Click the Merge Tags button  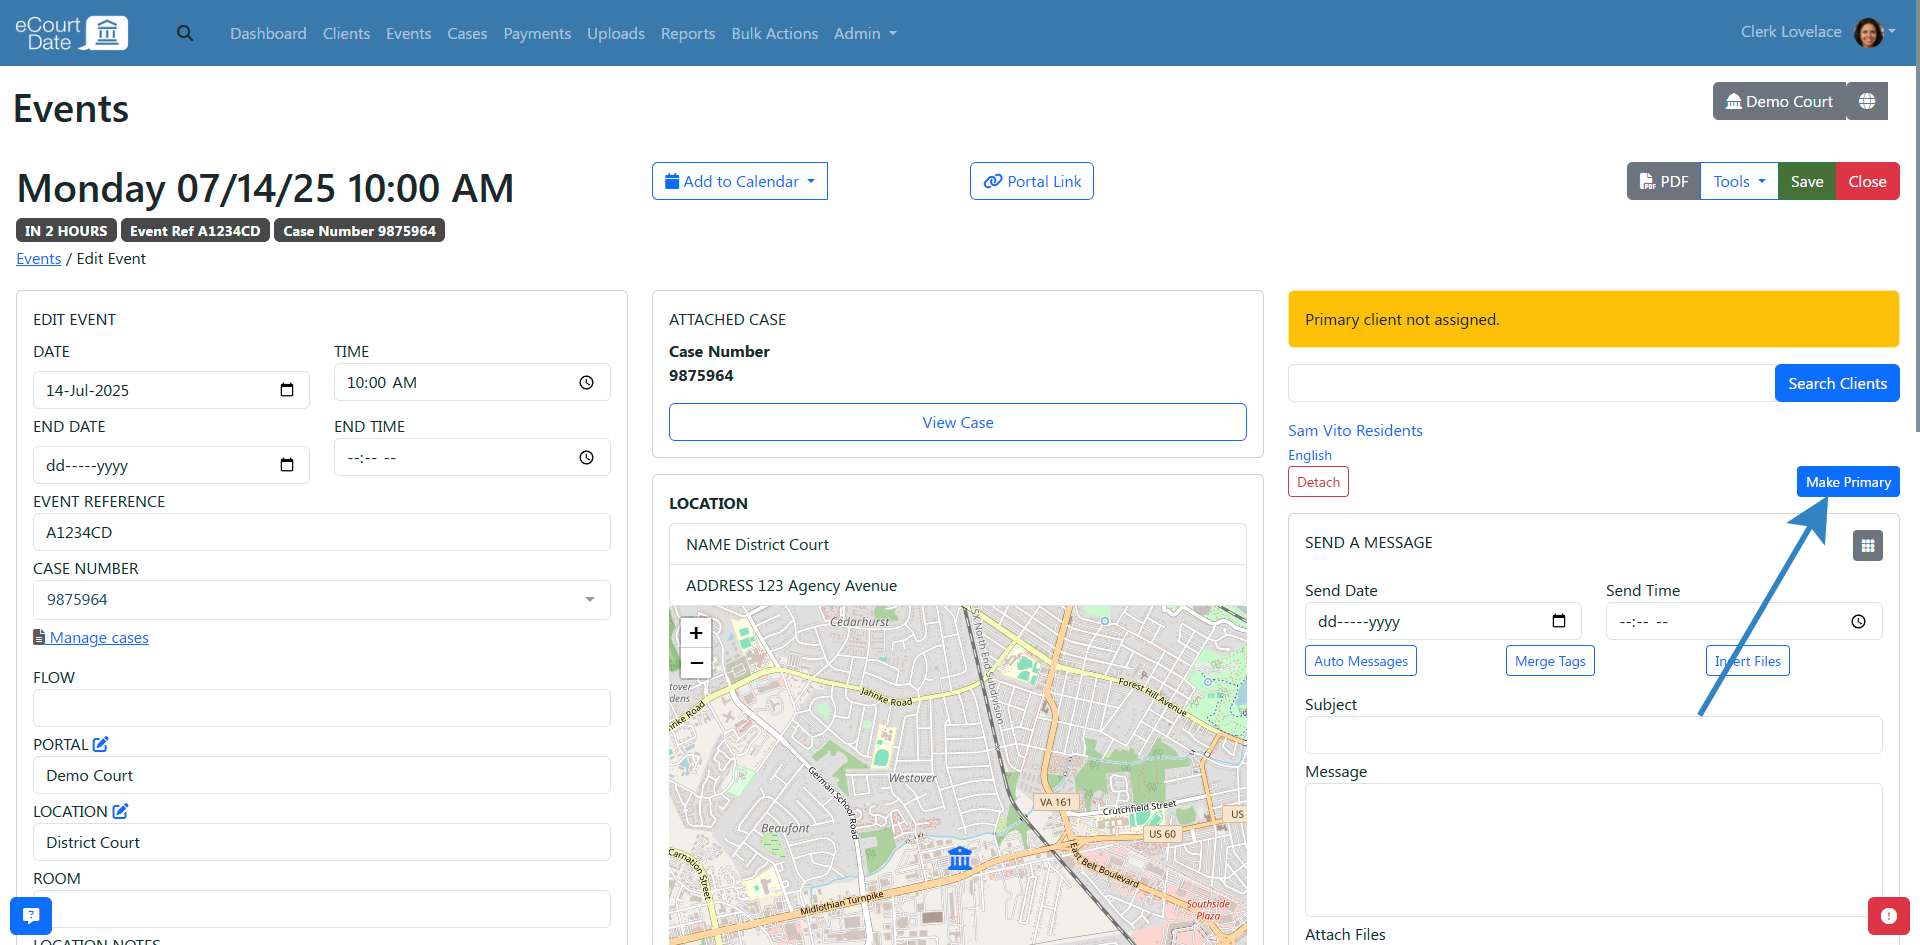[x=1550, y=661]
